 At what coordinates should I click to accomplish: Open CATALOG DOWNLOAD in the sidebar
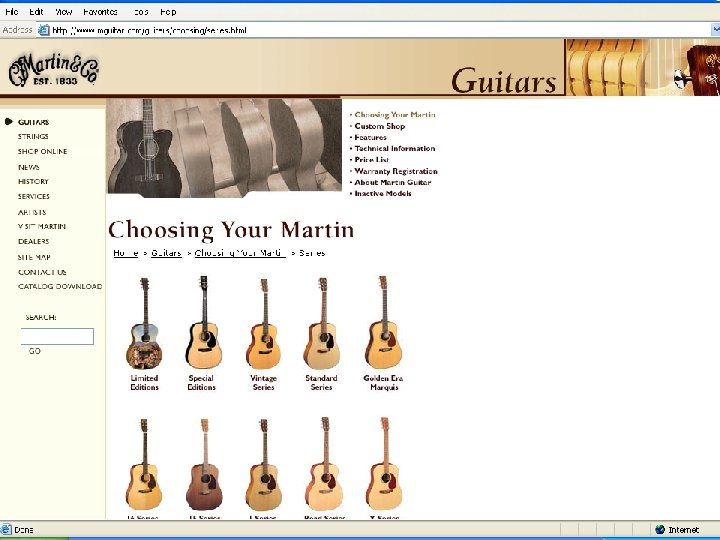[60, 286]
